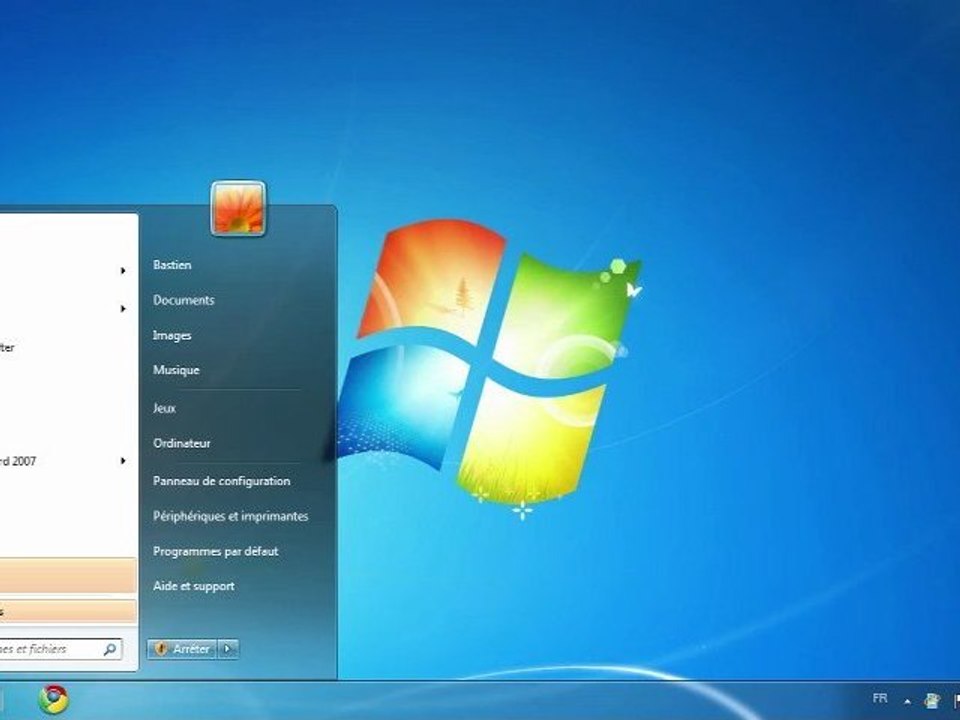960x720 pixels.
Task: Open Panneau de configuration
Action: point(222,481)
